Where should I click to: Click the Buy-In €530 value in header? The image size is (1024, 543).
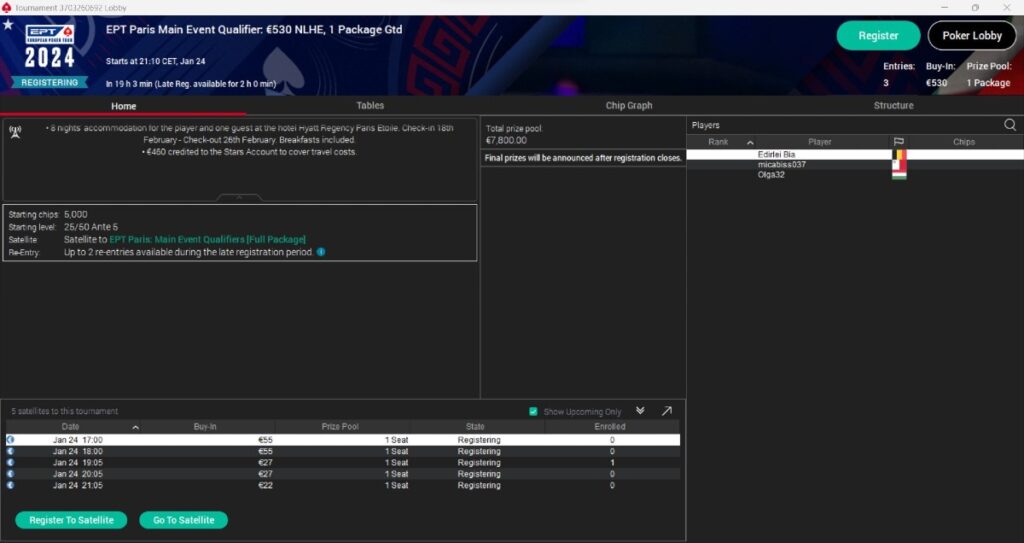(936, 83)
